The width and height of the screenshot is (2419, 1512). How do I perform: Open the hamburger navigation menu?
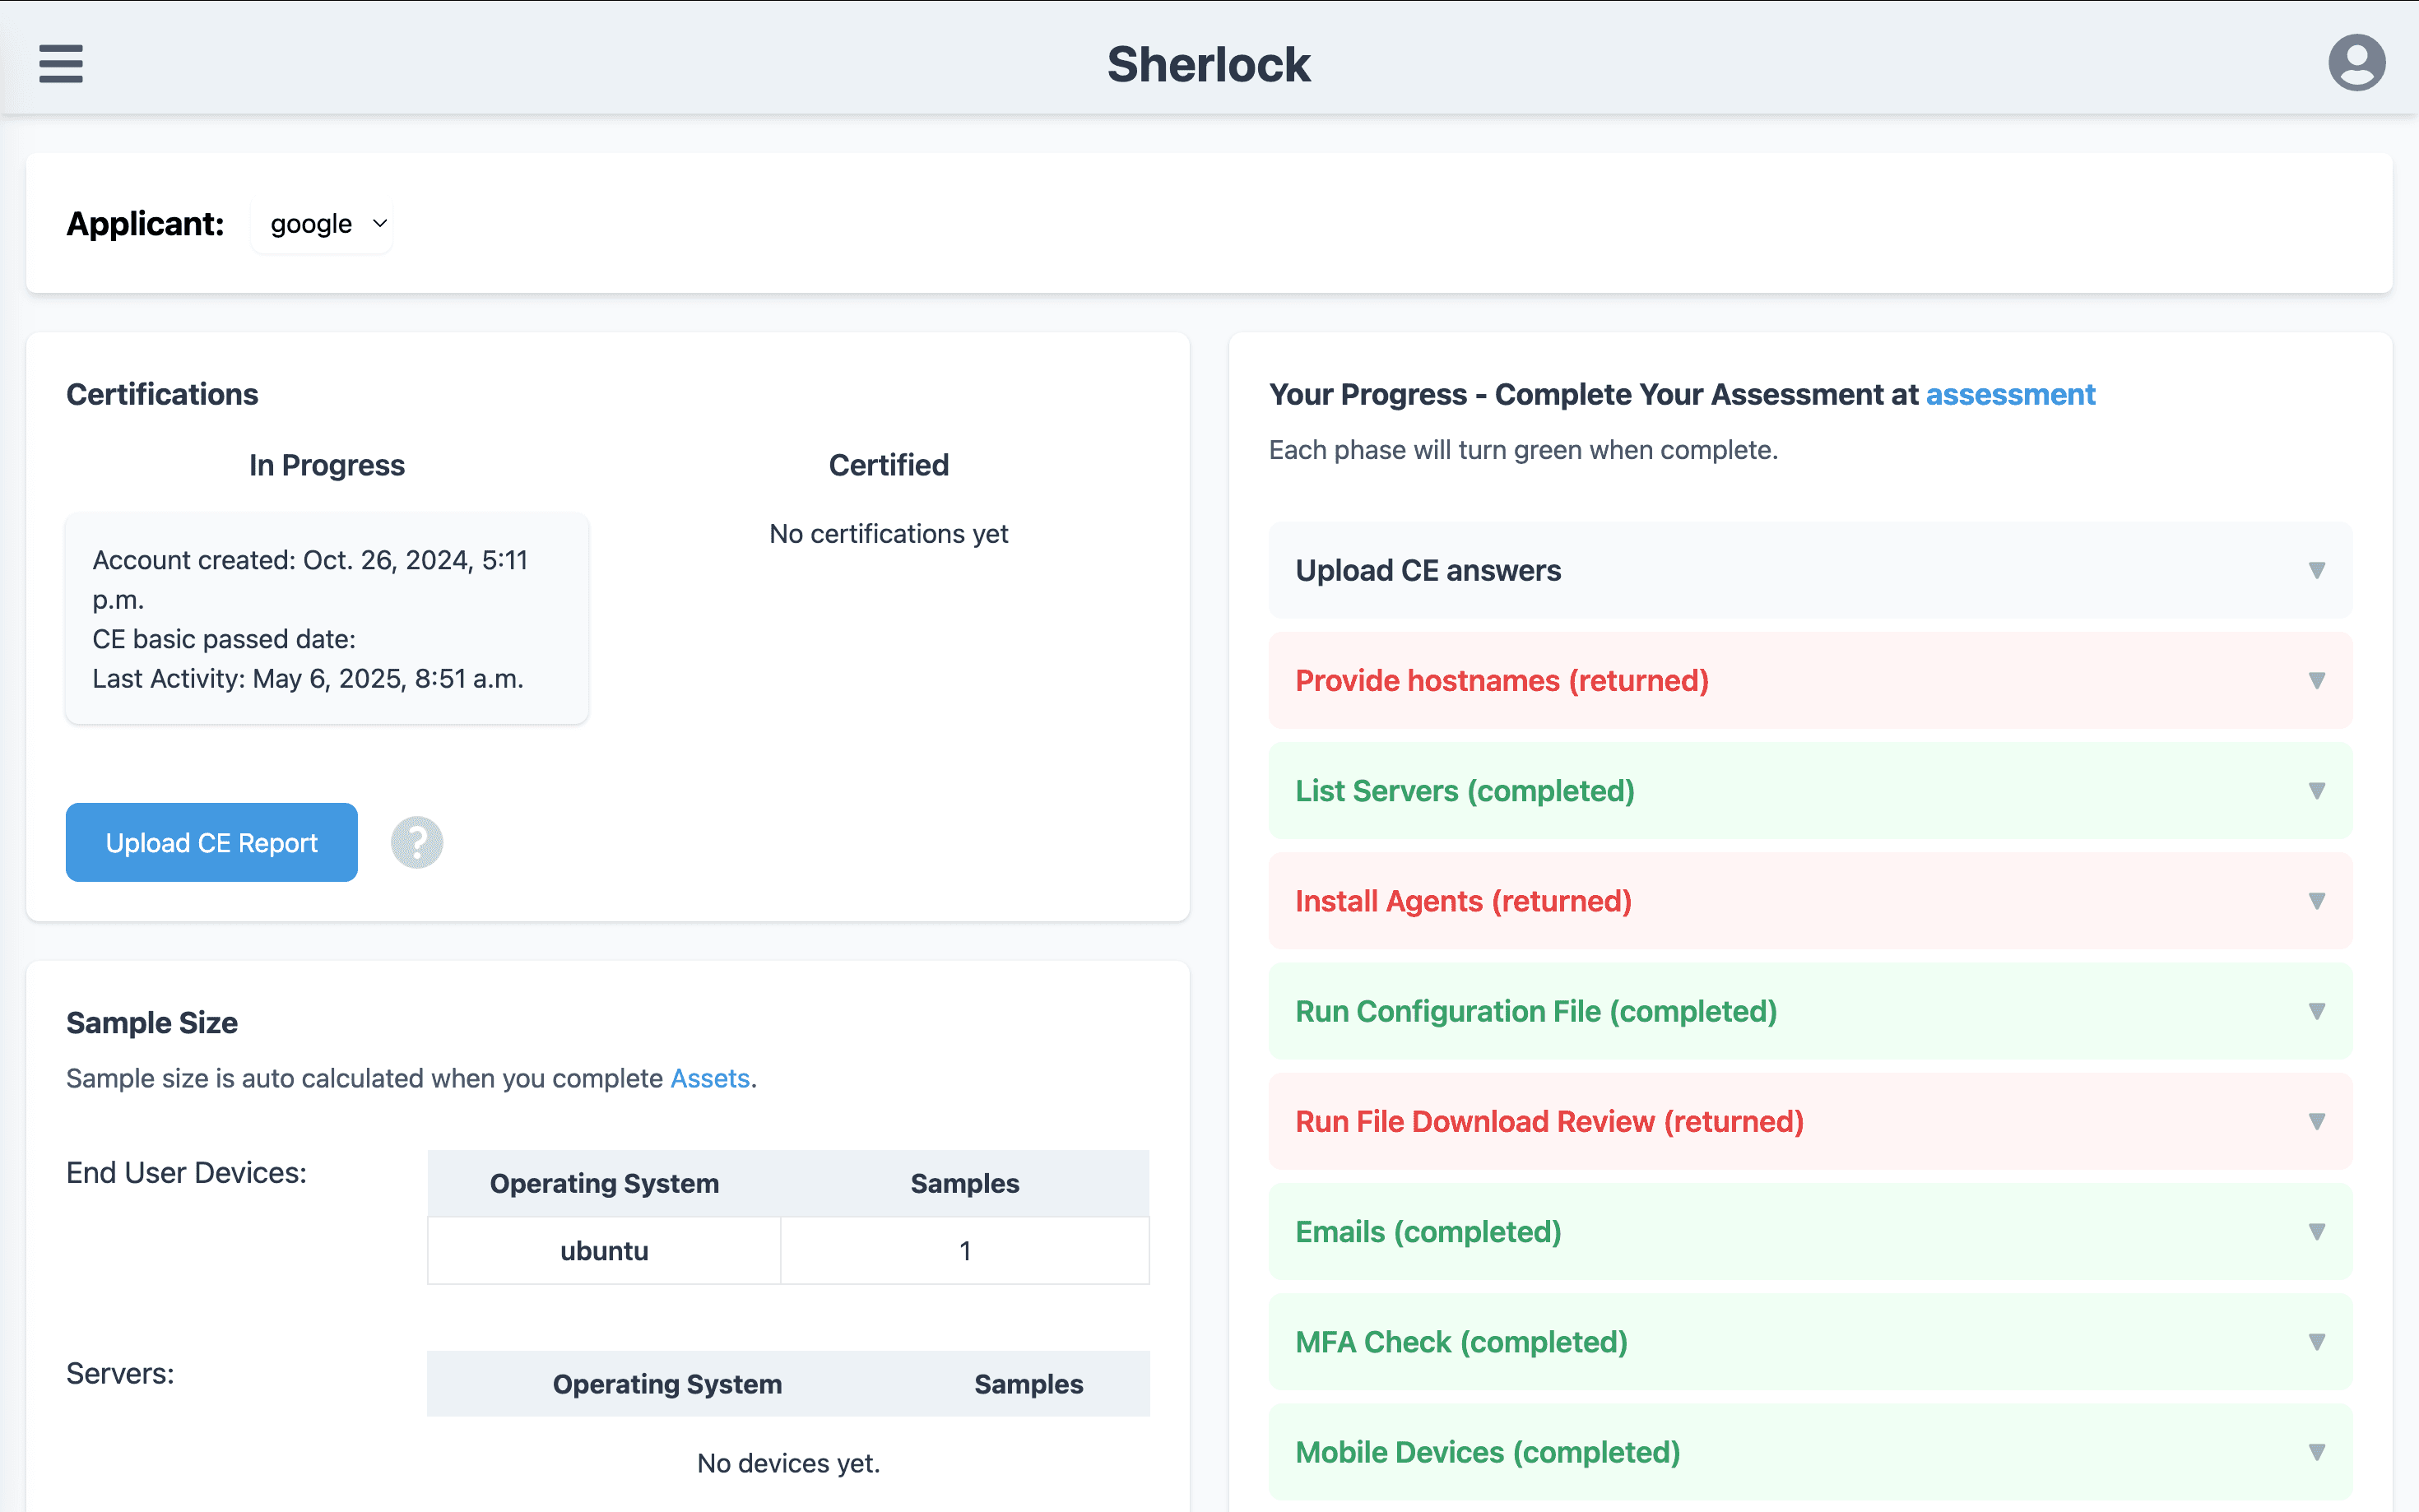tap(60, 63)
